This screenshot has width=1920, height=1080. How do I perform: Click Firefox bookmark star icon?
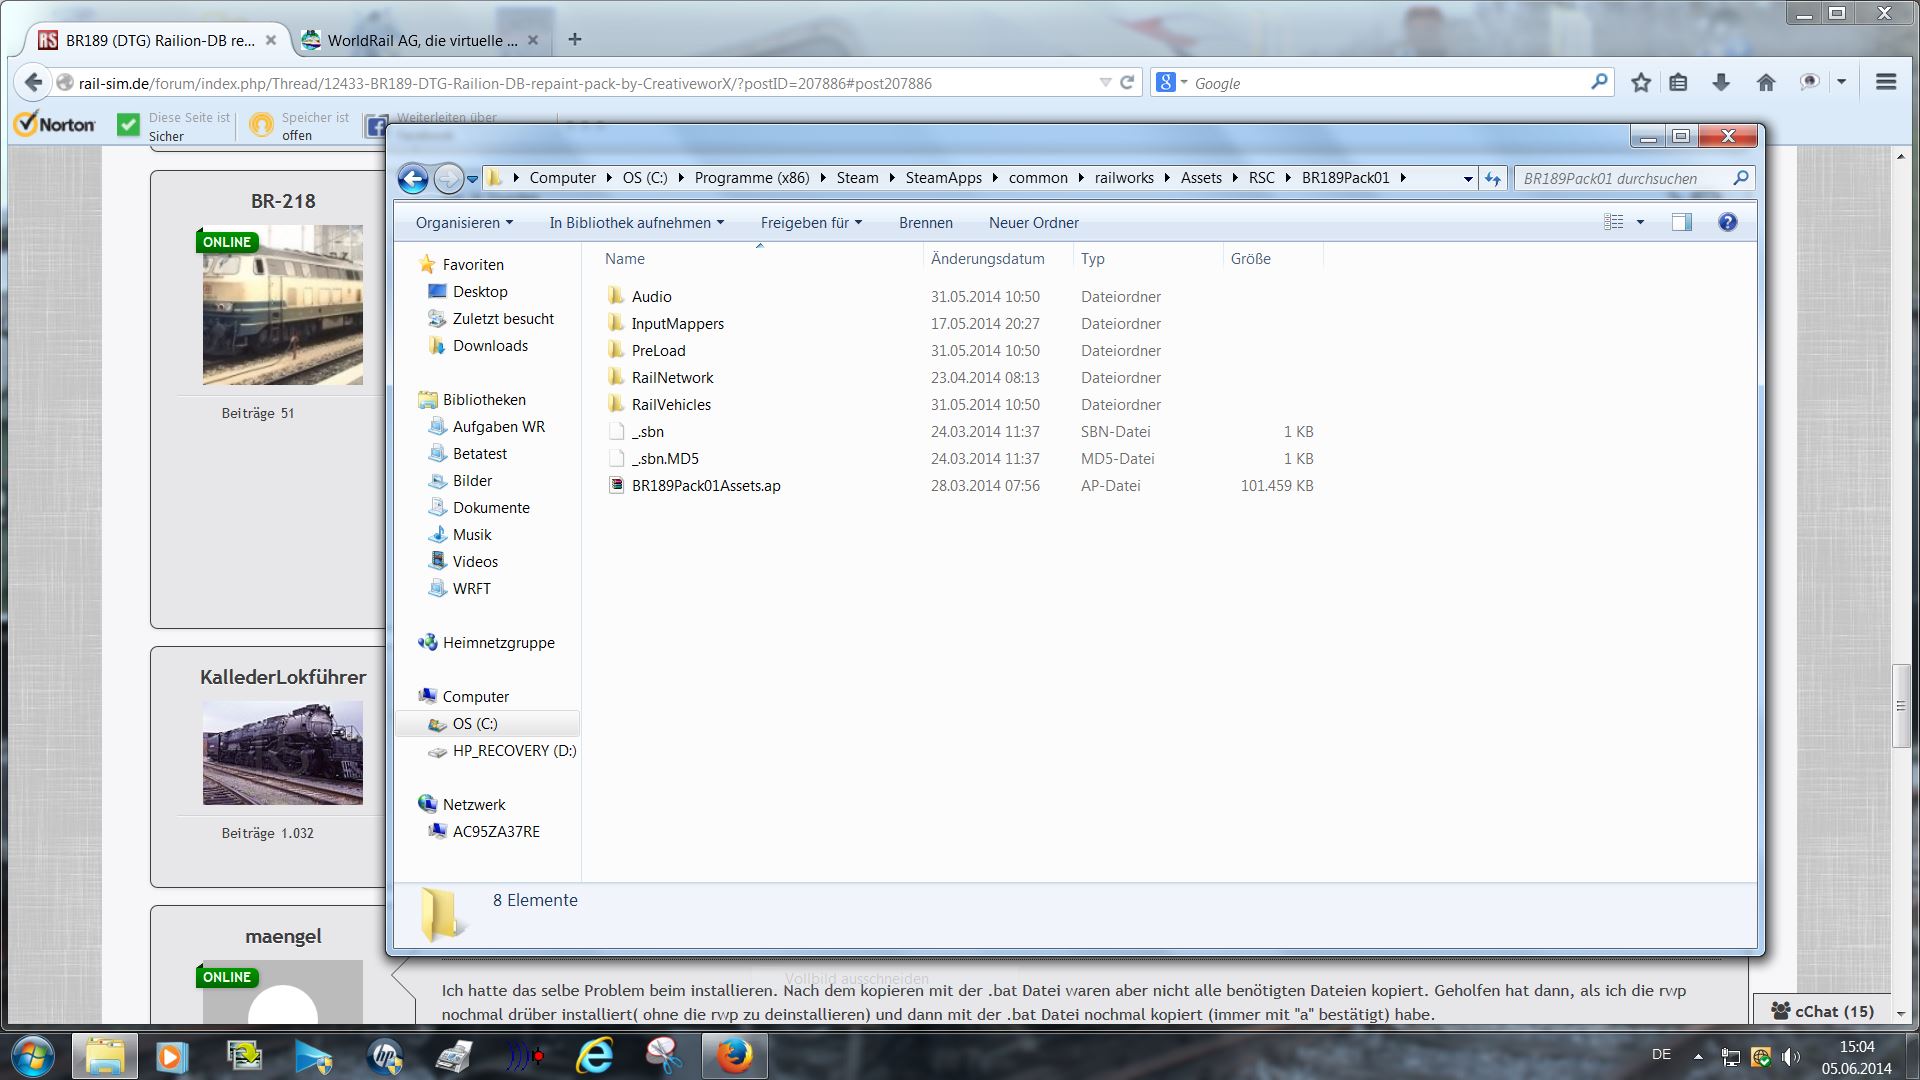coord(1641,83)
